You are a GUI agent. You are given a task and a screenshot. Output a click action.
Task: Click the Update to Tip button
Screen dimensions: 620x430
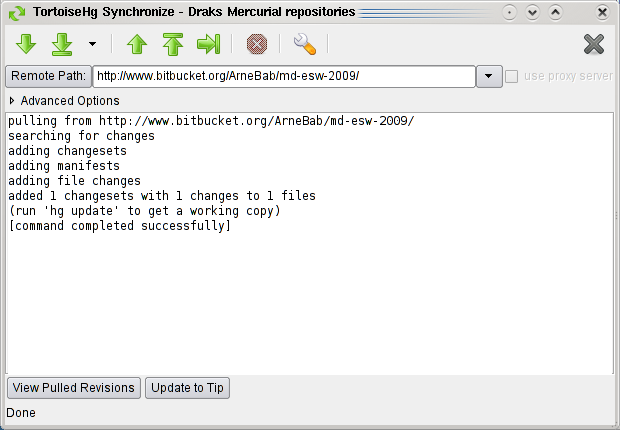pos(187,388)
